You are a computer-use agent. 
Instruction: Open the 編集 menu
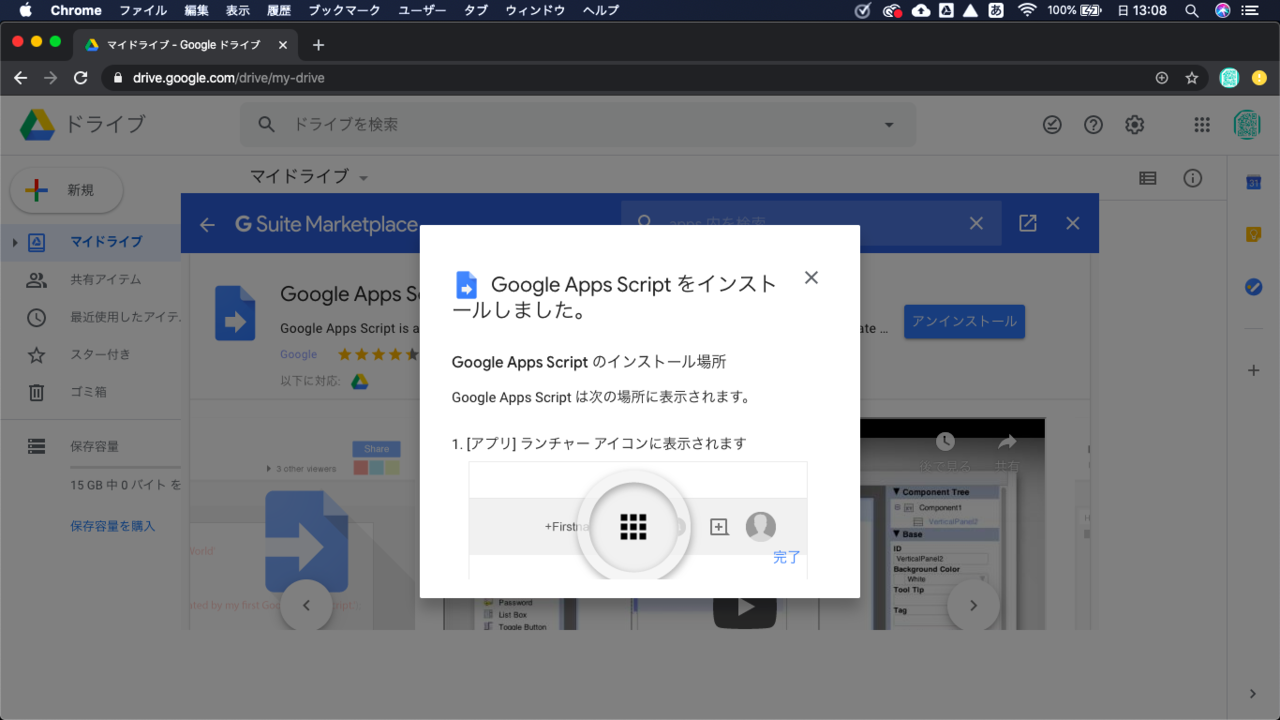tap(197, 10)
